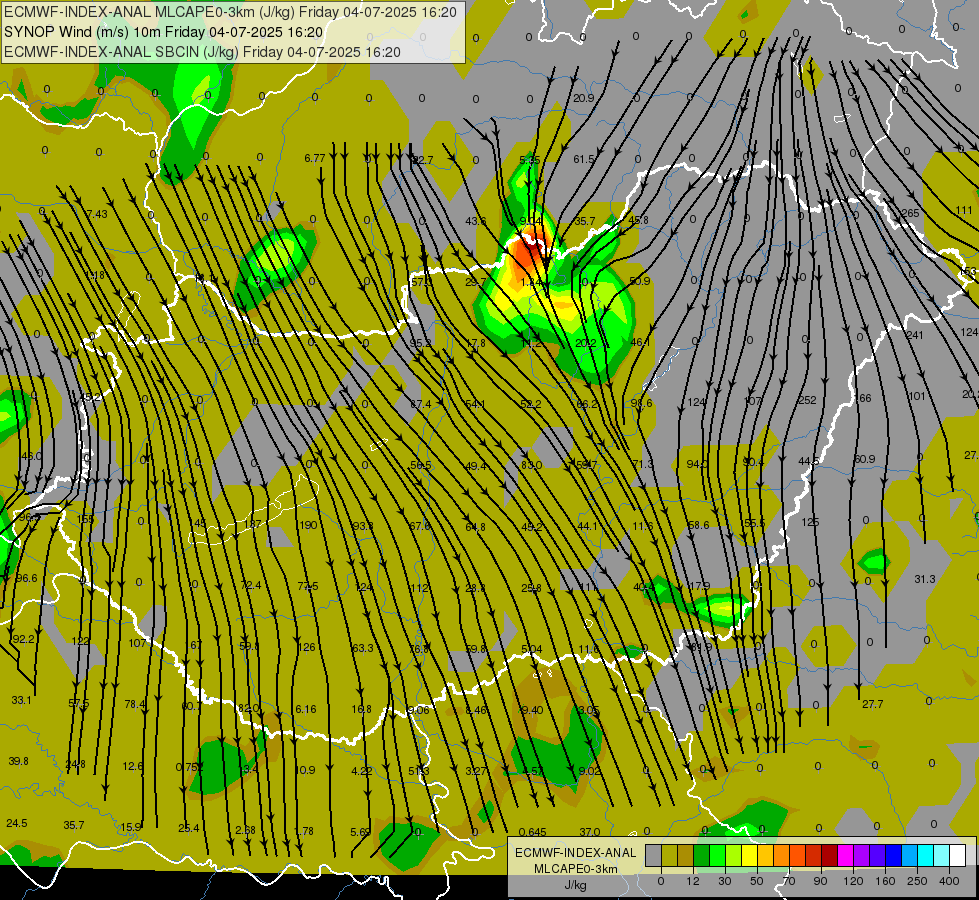
Task: Click the map value '39.8'
Action: coord(18,761)
